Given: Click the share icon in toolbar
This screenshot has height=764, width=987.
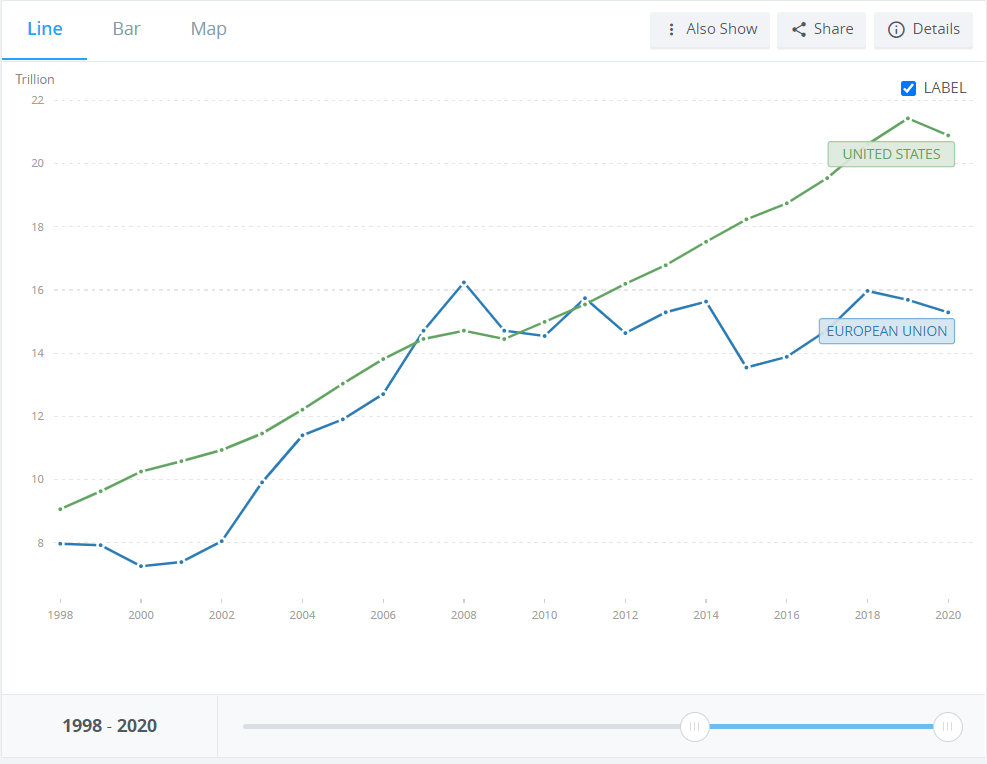Looking at the screenshot, I should pos(799,30).
